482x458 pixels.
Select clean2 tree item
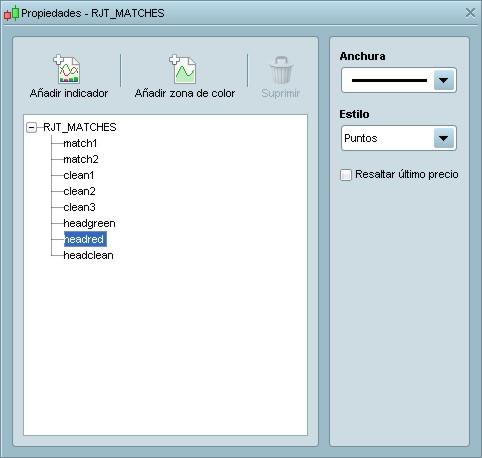coord(79,191)
